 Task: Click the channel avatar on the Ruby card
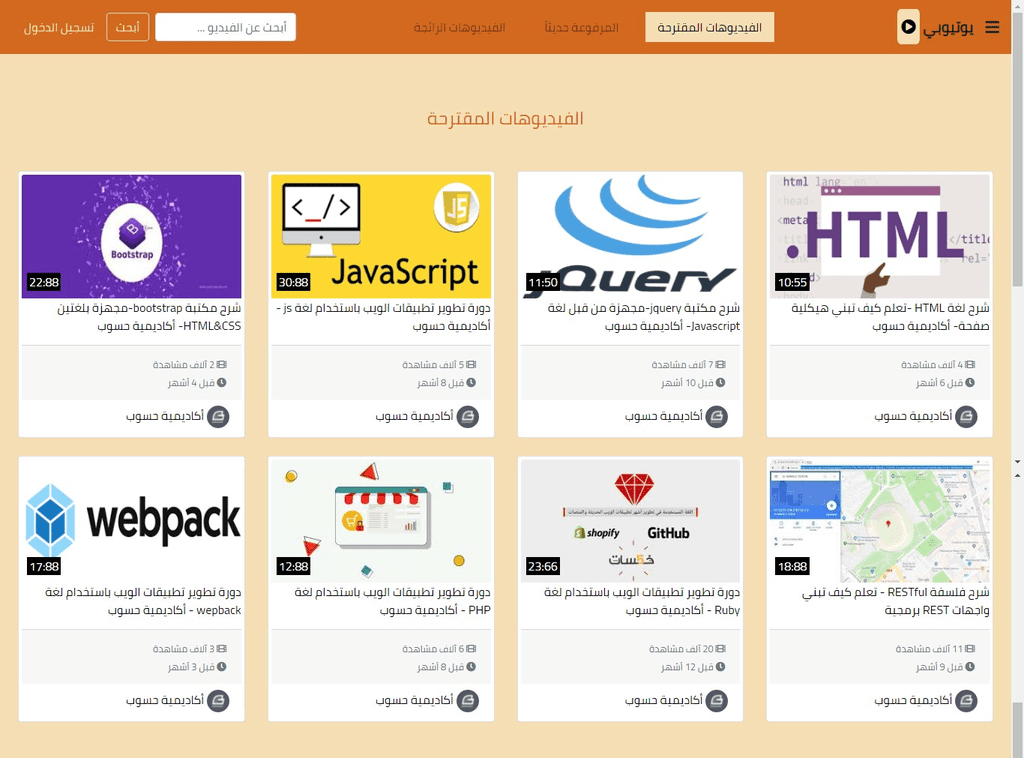pos(717,701)
